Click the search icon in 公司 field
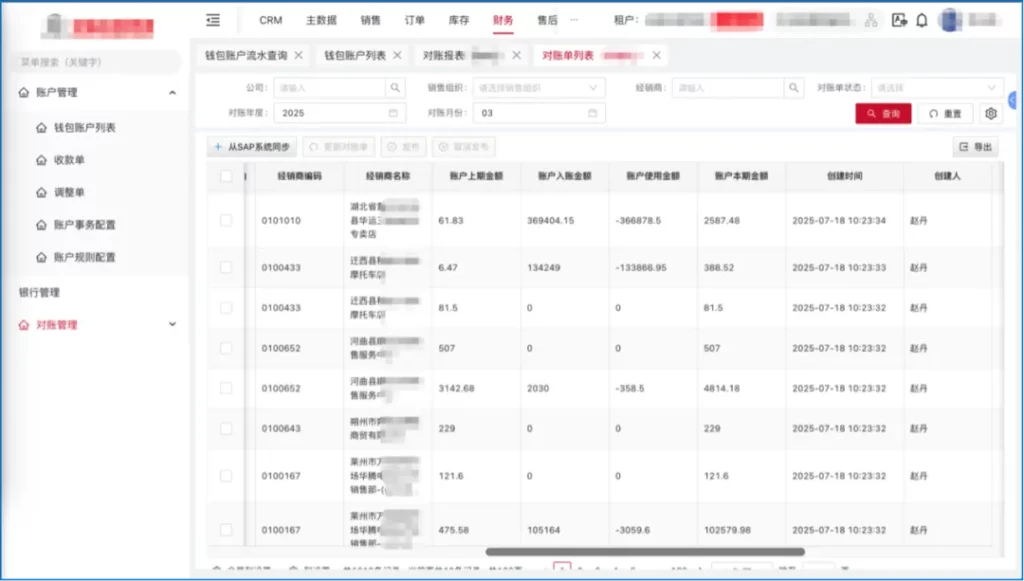The width and height of the screenshot is (1024, 581). (x=395, y=87)
